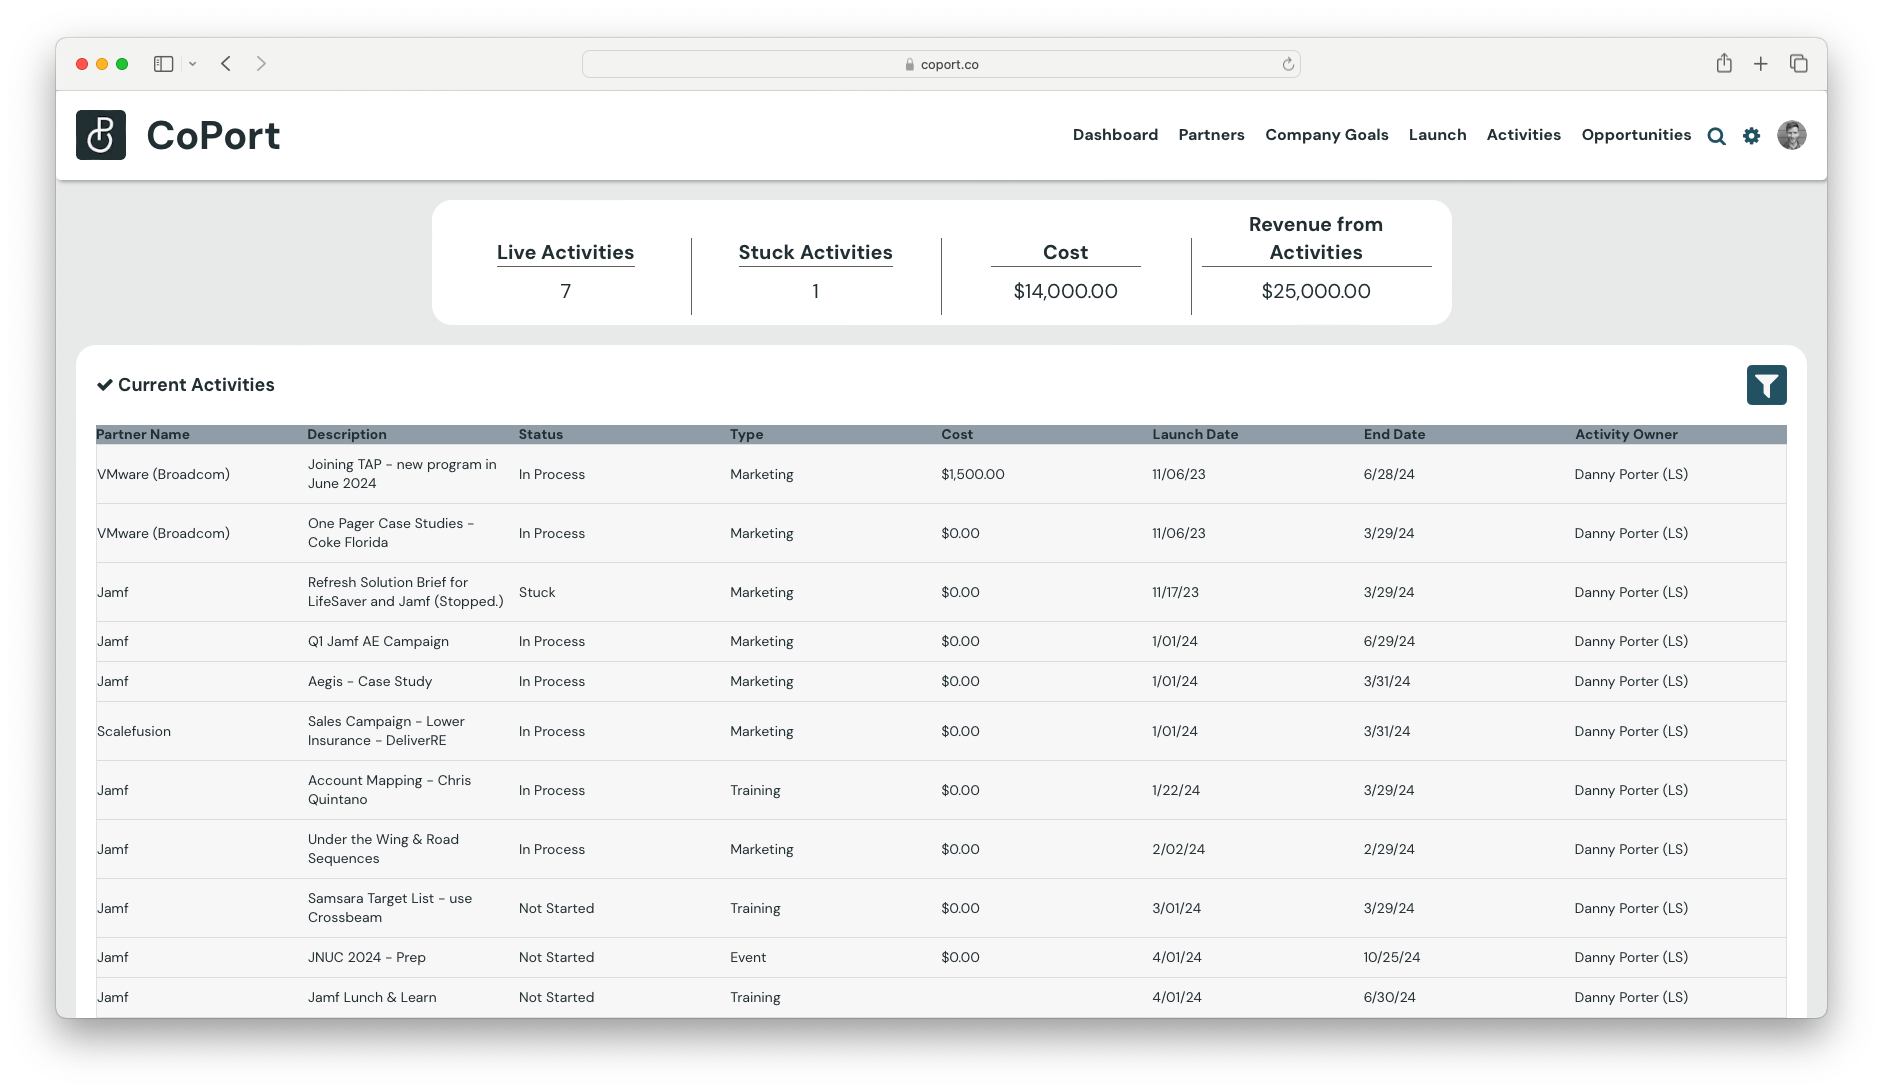Screen dimensions: 1883x1092
Task: Click the Cost summary heading
Action: (1065, 253)
